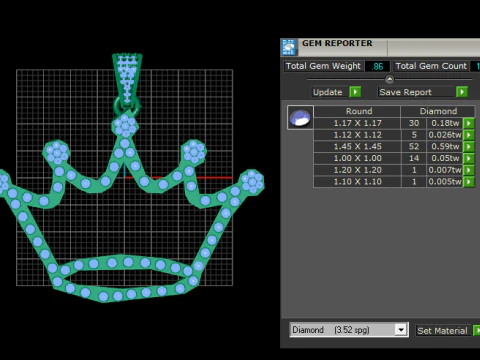Select the 1.10 X 1.10 size cell
480x360 pixels.
[x=357, y=181]
